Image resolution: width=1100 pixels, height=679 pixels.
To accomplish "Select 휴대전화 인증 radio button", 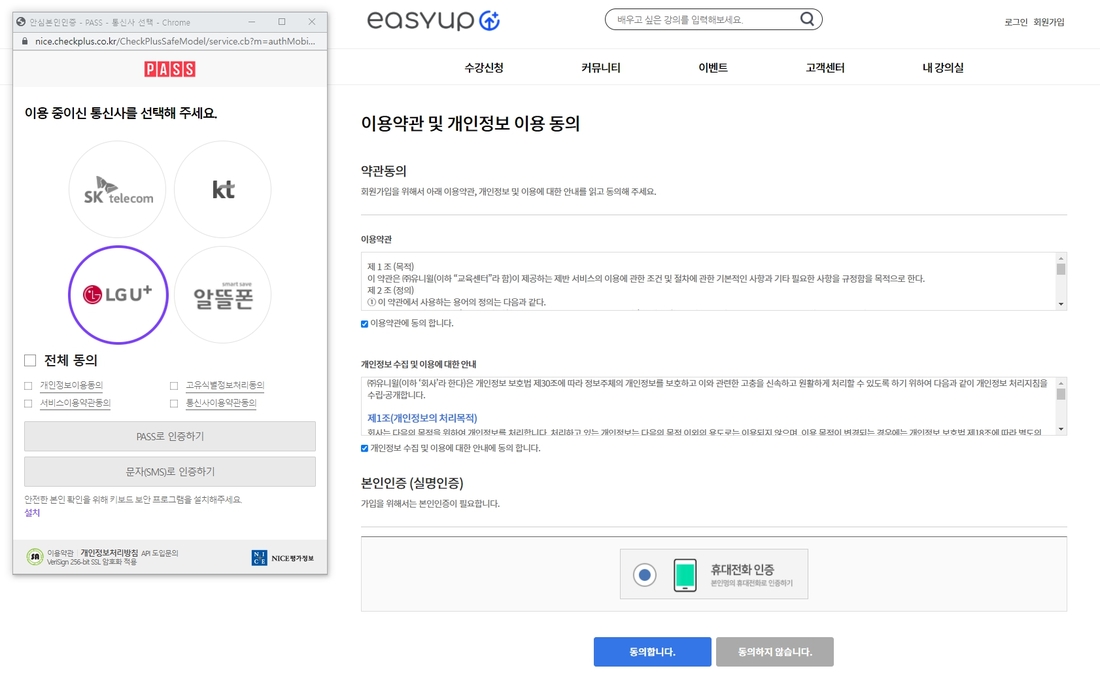I will (645, 575).
